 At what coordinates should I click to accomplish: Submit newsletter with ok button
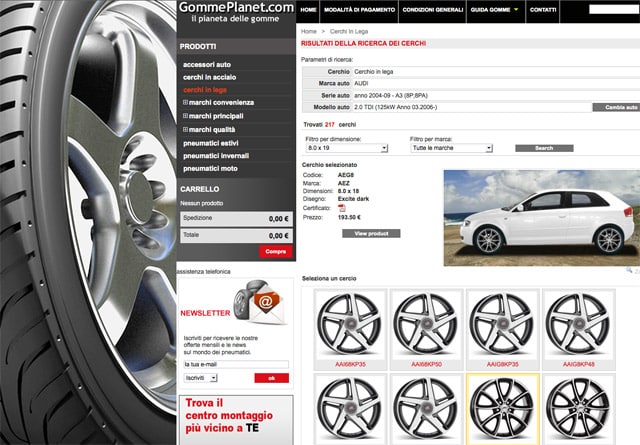tap(271, 378)
